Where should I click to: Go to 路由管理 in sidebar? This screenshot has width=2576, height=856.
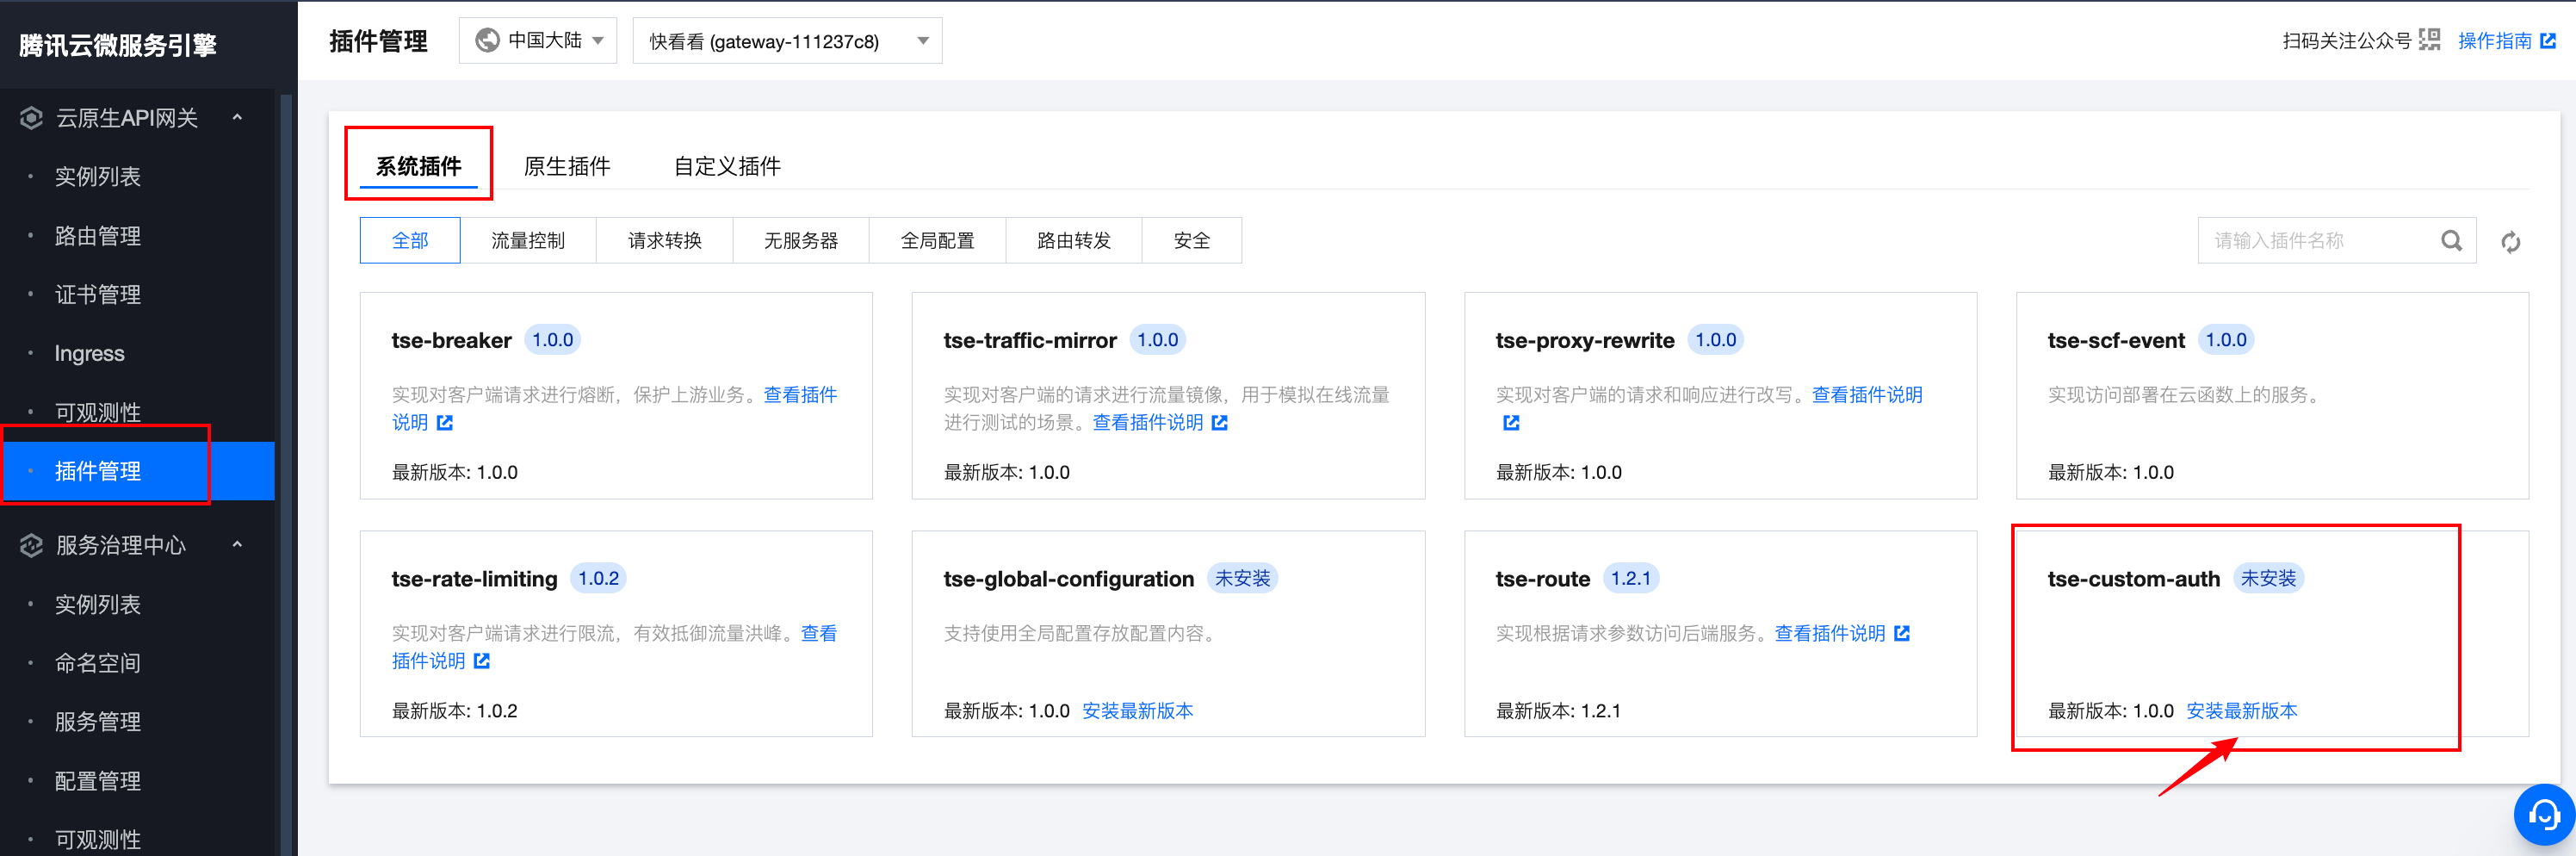(x=98, y=236)
